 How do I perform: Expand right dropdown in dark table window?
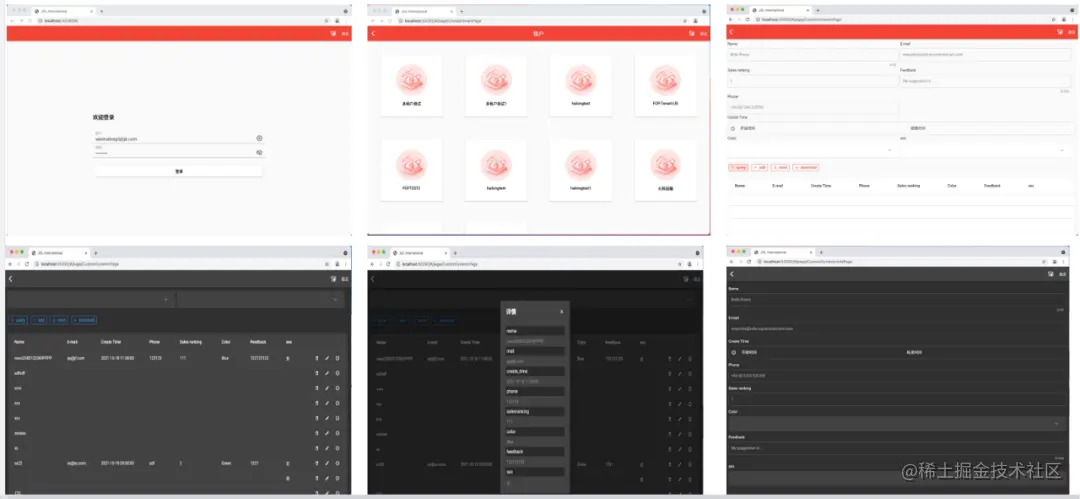pyautogui.click(x=260, y=299)
